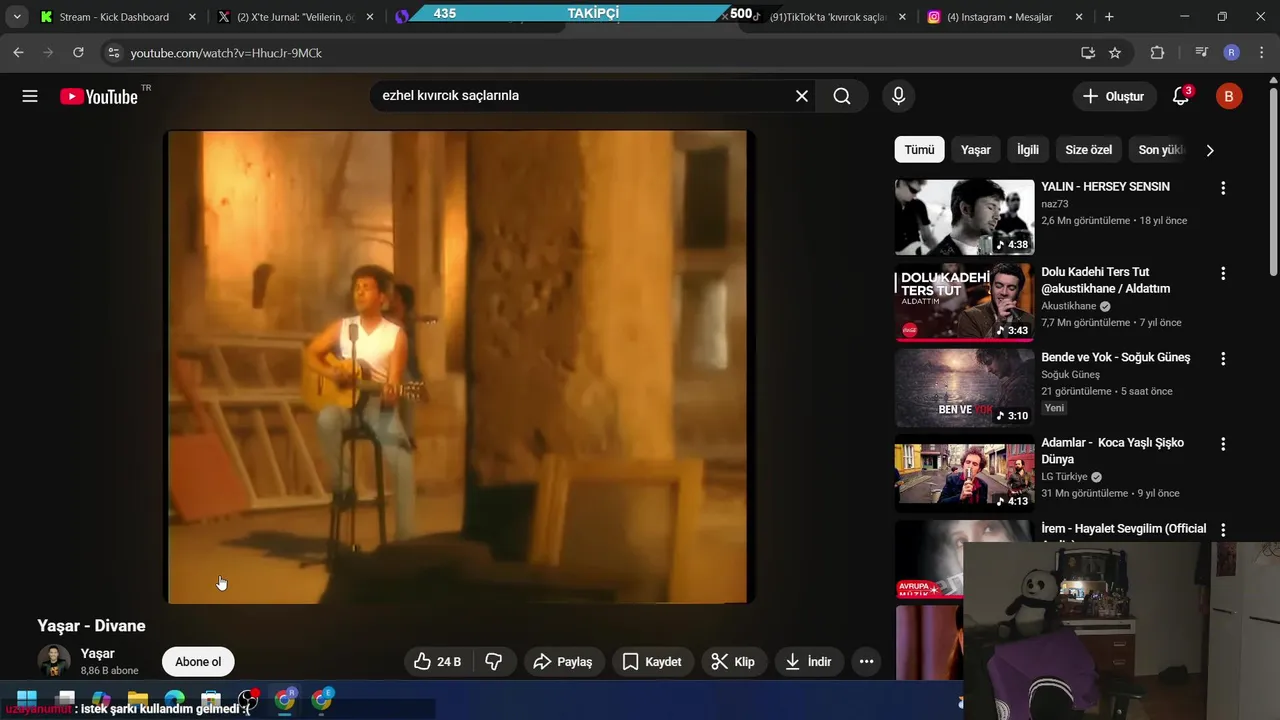
Task: Open the tab search dropdown arrow
Action: click(x=17, y=17)
